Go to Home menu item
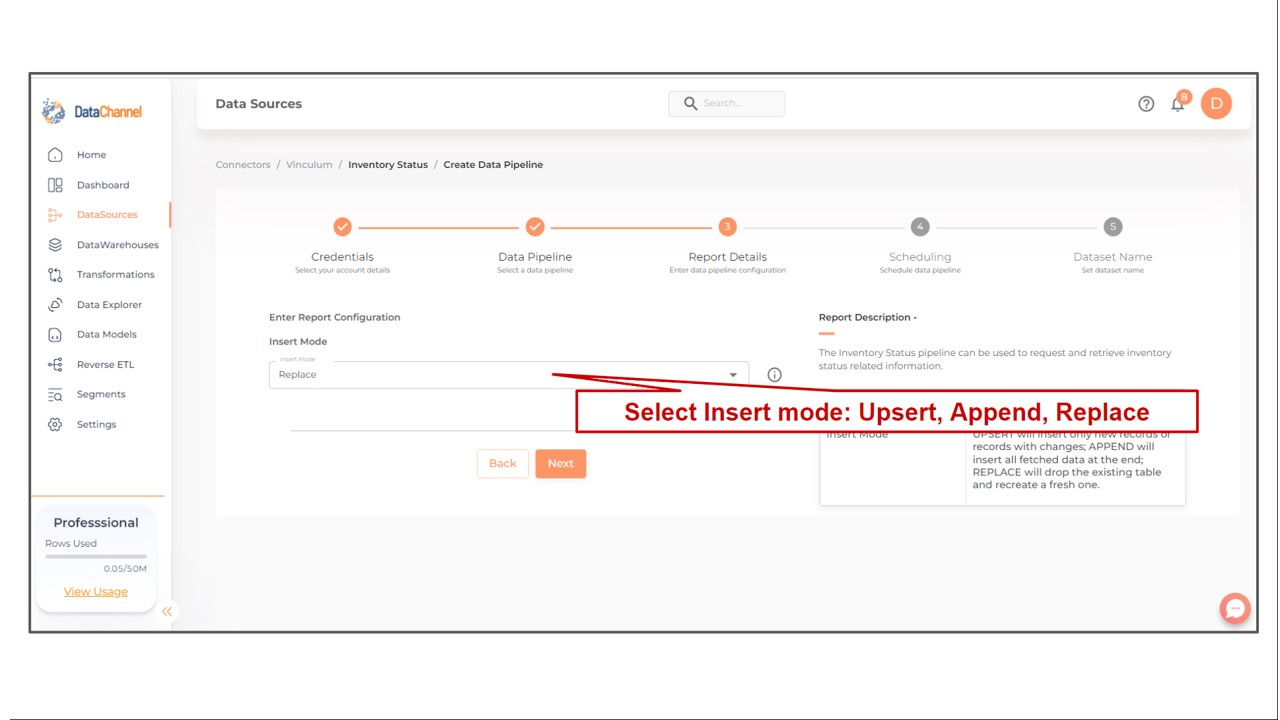The width and height of the screenshot is (1280, 720). [91, 155]
